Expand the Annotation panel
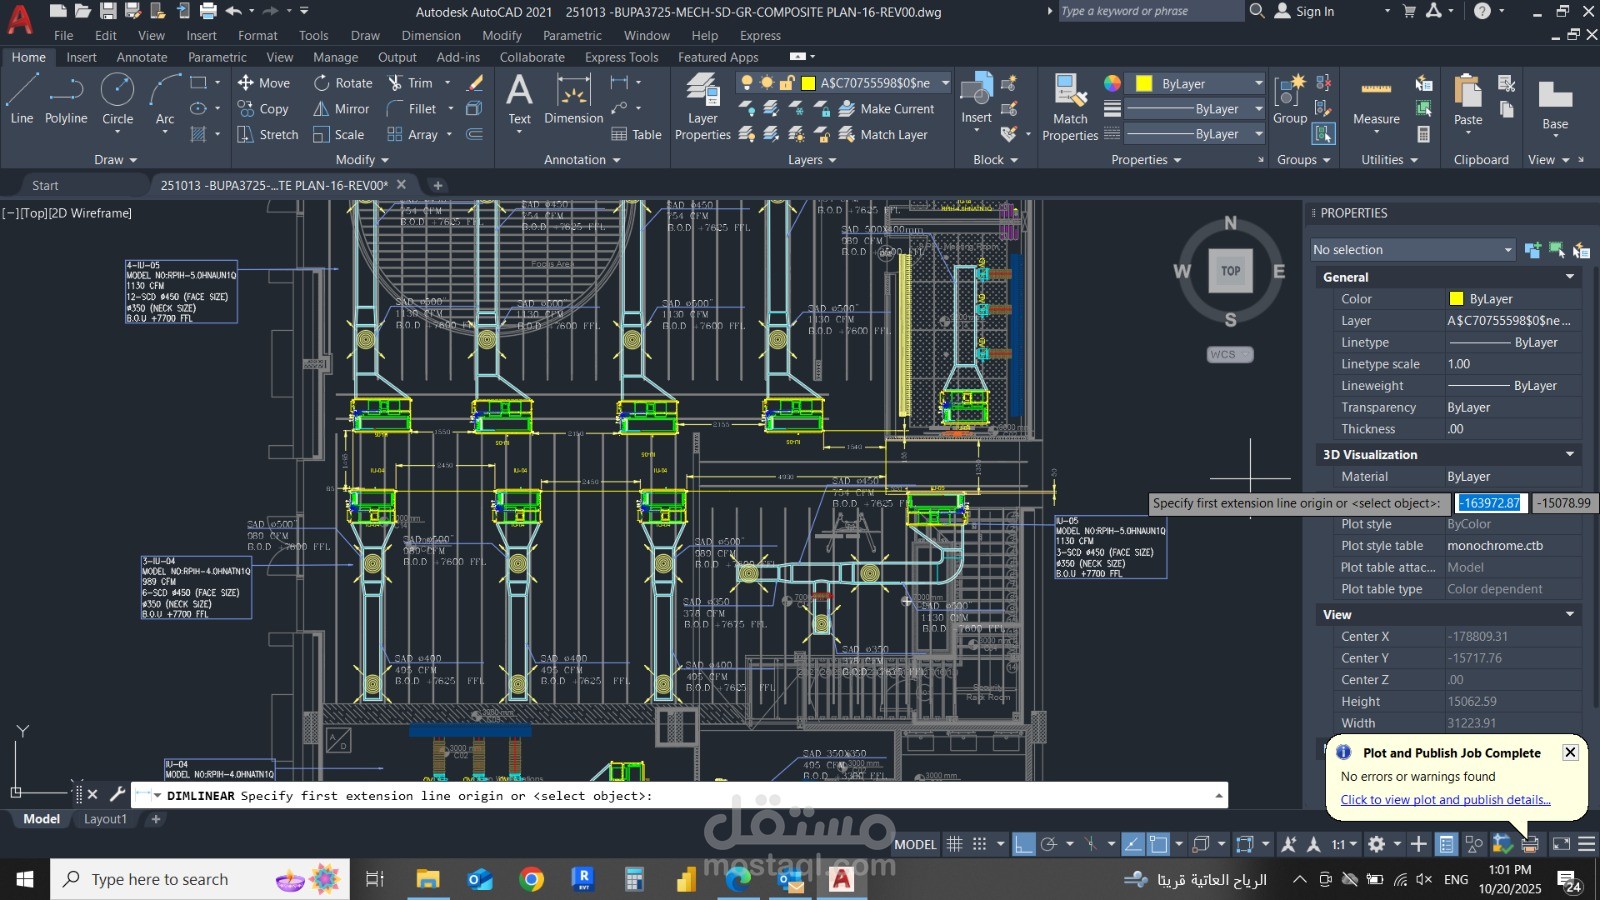 [582, 160]
